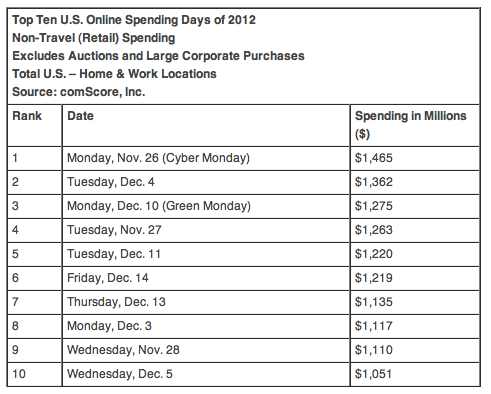Select the $1,465 spending value
491x394 pixels.
[374, 158]
